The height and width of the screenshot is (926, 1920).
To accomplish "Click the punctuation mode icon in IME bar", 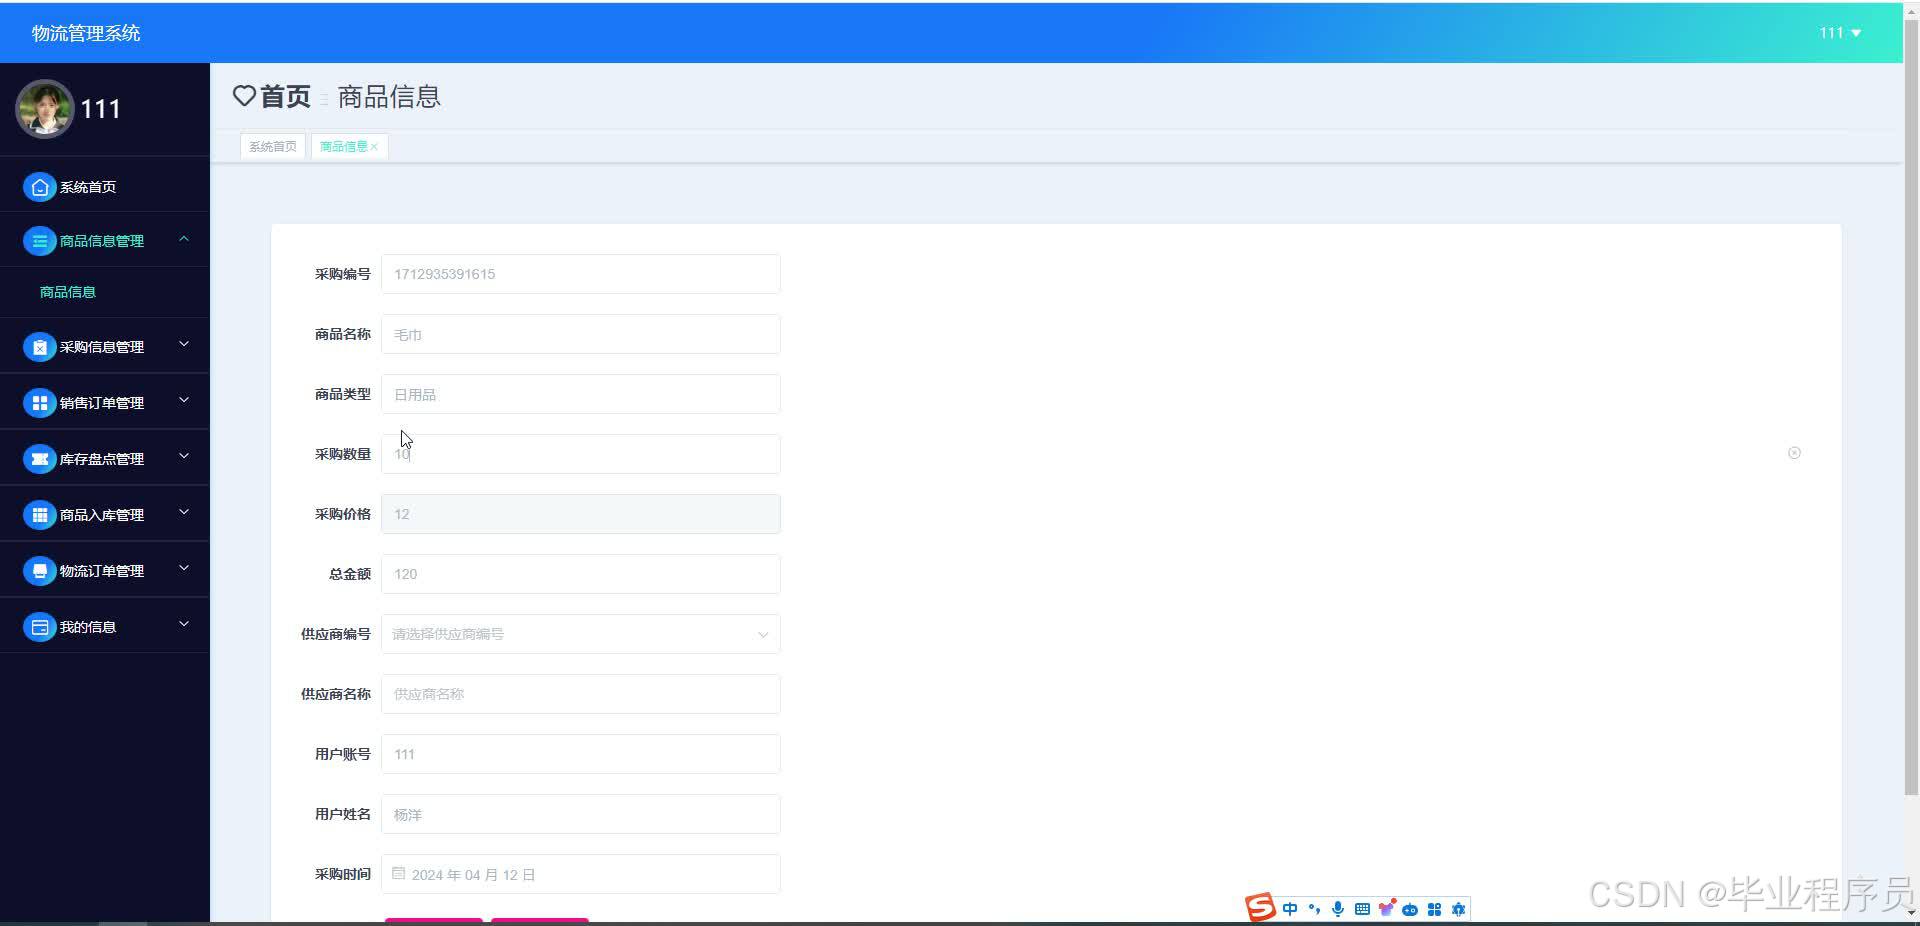I will coord(1314,909).
